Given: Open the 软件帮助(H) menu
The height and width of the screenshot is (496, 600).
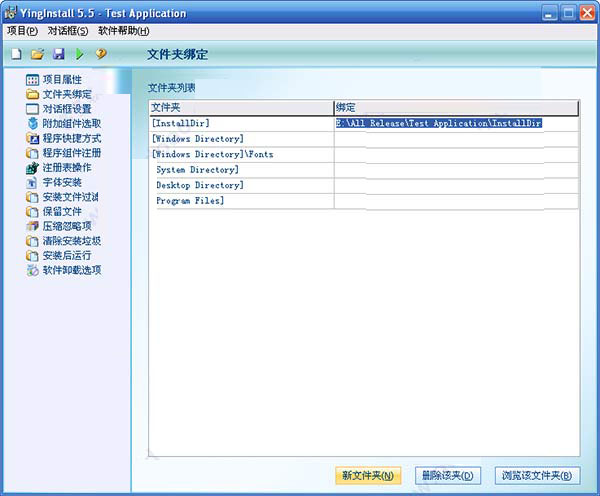Looking at the screenshot, I should click(x=124, y=31).
